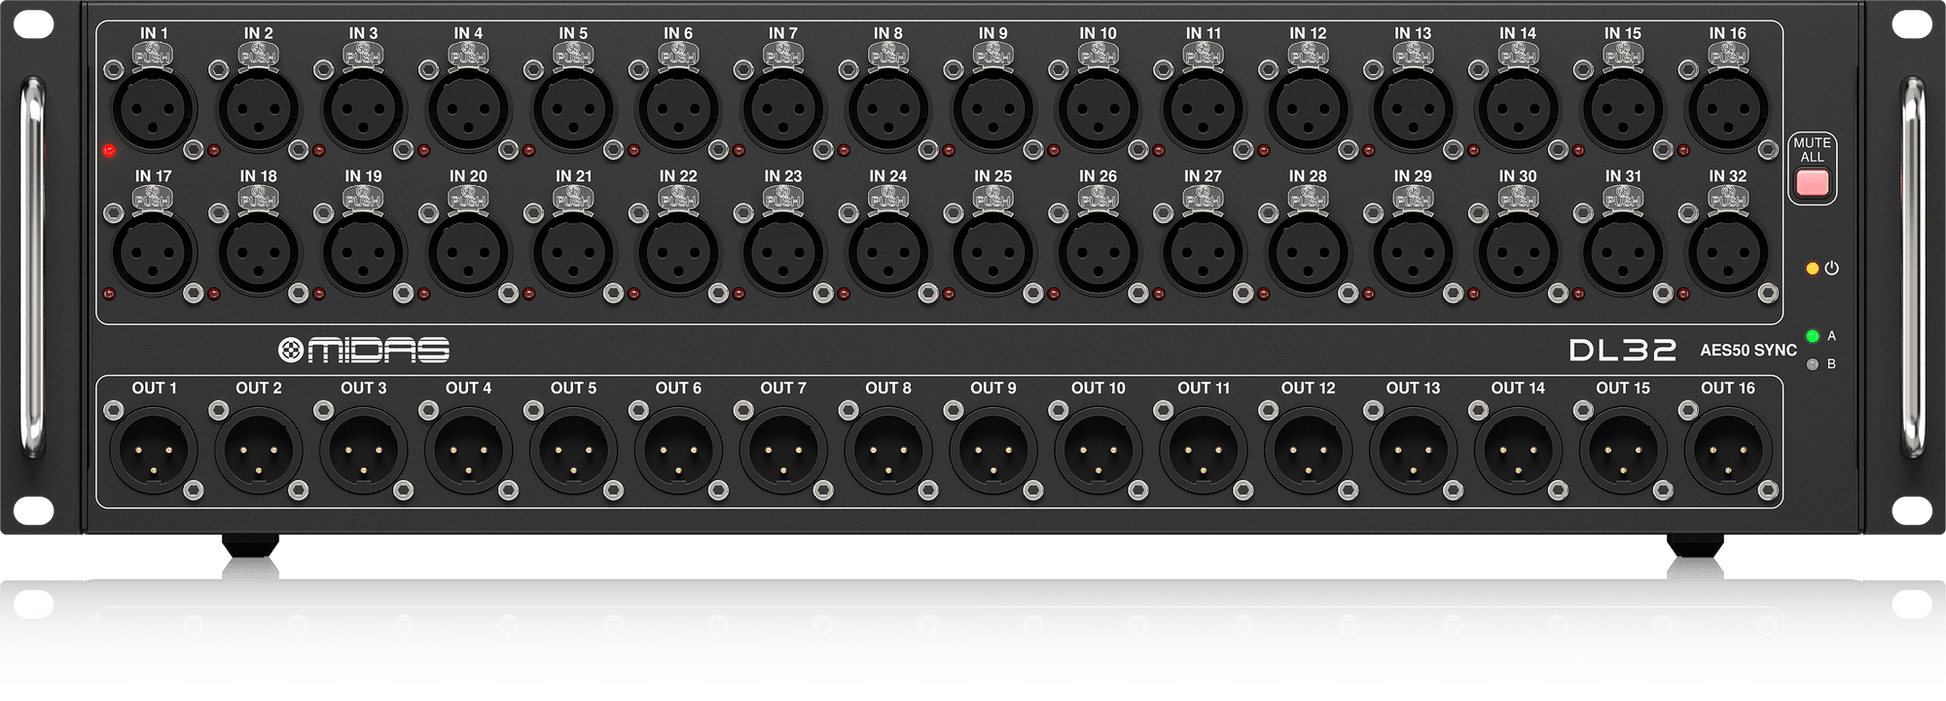Click the DL32 model name text
The image size is (1946, 701).
coord(1622,350)
